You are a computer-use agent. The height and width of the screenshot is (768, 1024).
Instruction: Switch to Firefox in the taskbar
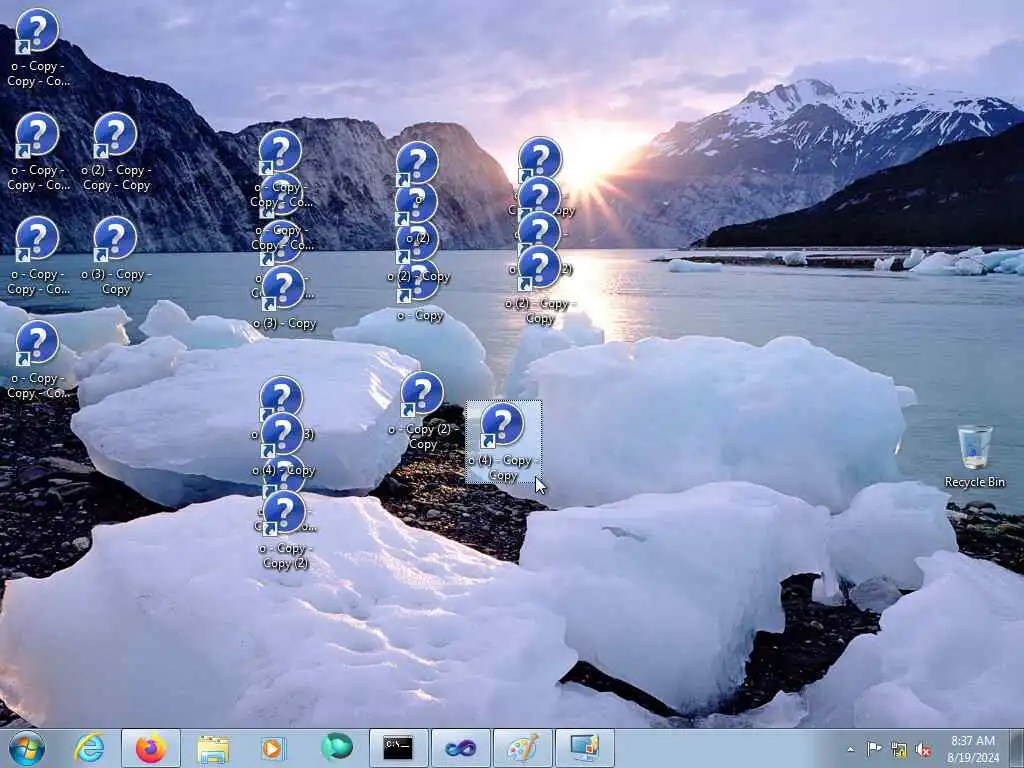click(151, 748)
